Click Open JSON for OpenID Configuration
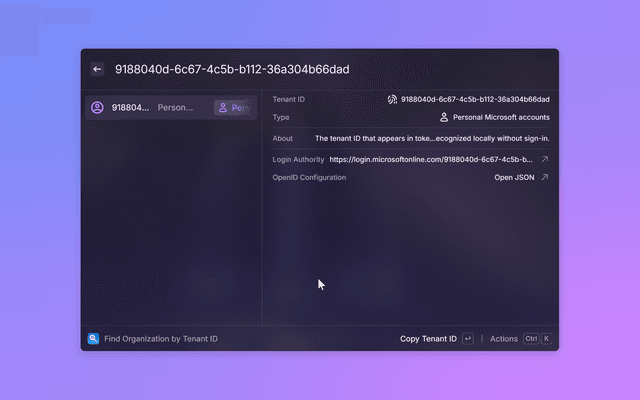 point(514,177)
